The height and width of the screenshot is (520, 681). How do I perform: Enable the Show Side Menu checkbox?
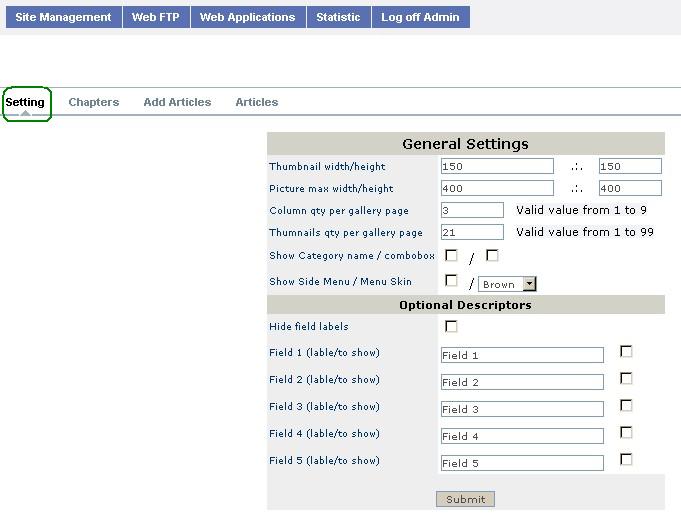(x=452, y=281)
